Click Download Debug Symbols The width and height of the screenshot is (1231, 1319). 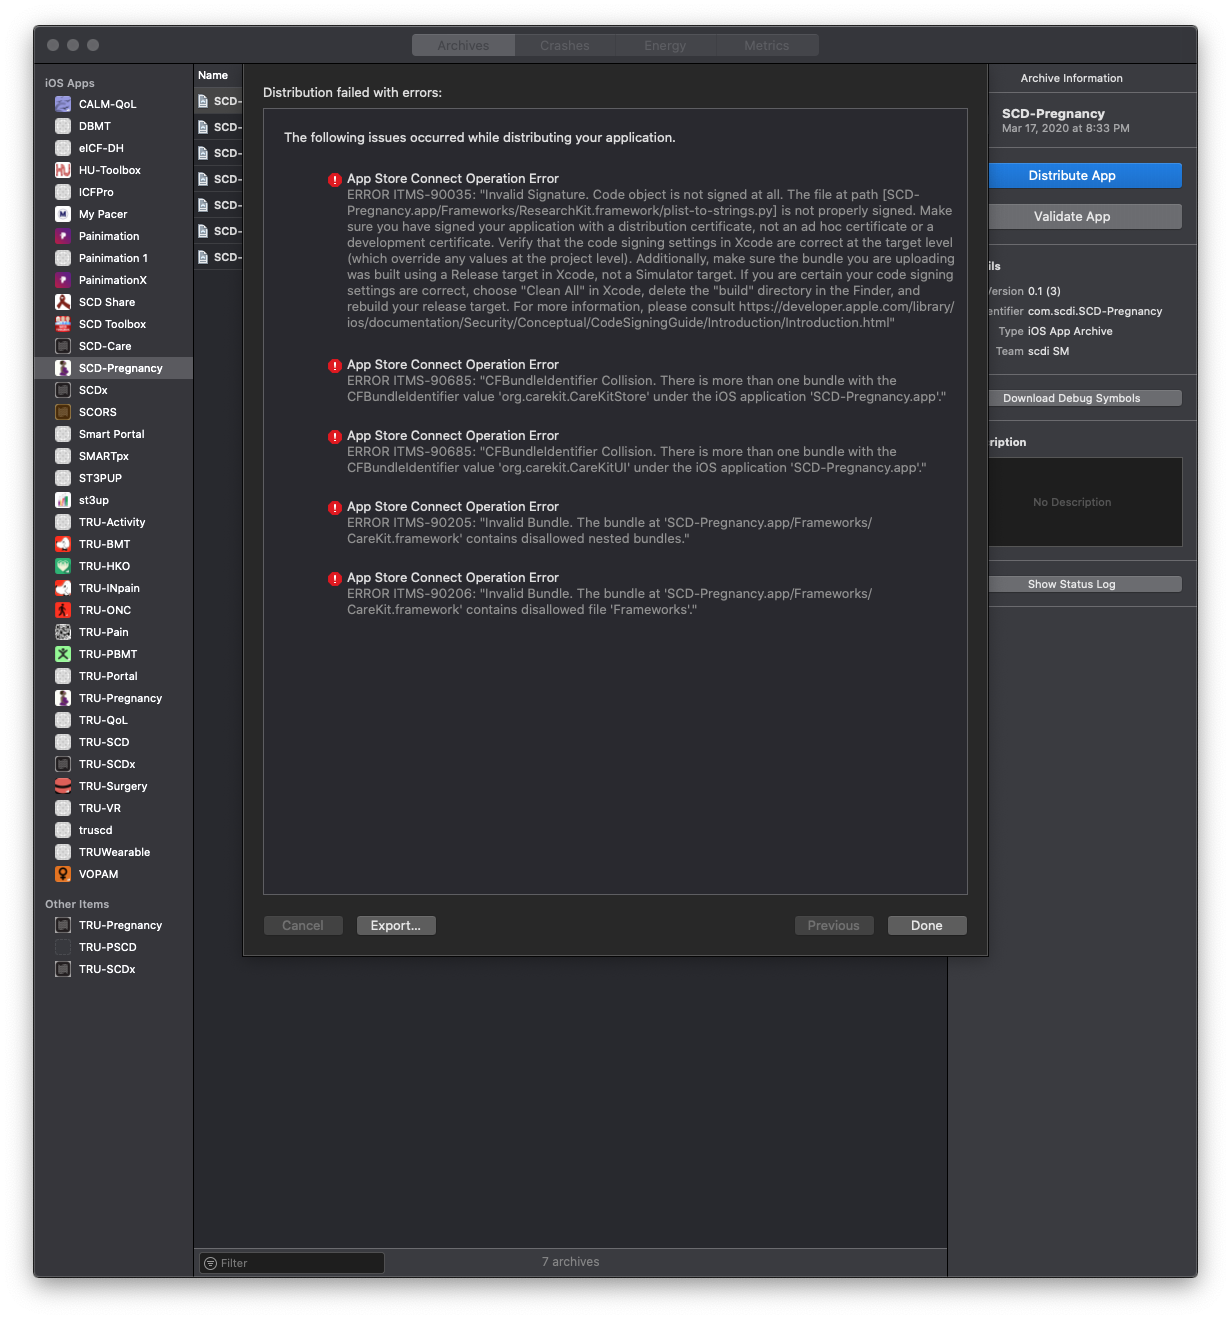(x=1084, y=397)
